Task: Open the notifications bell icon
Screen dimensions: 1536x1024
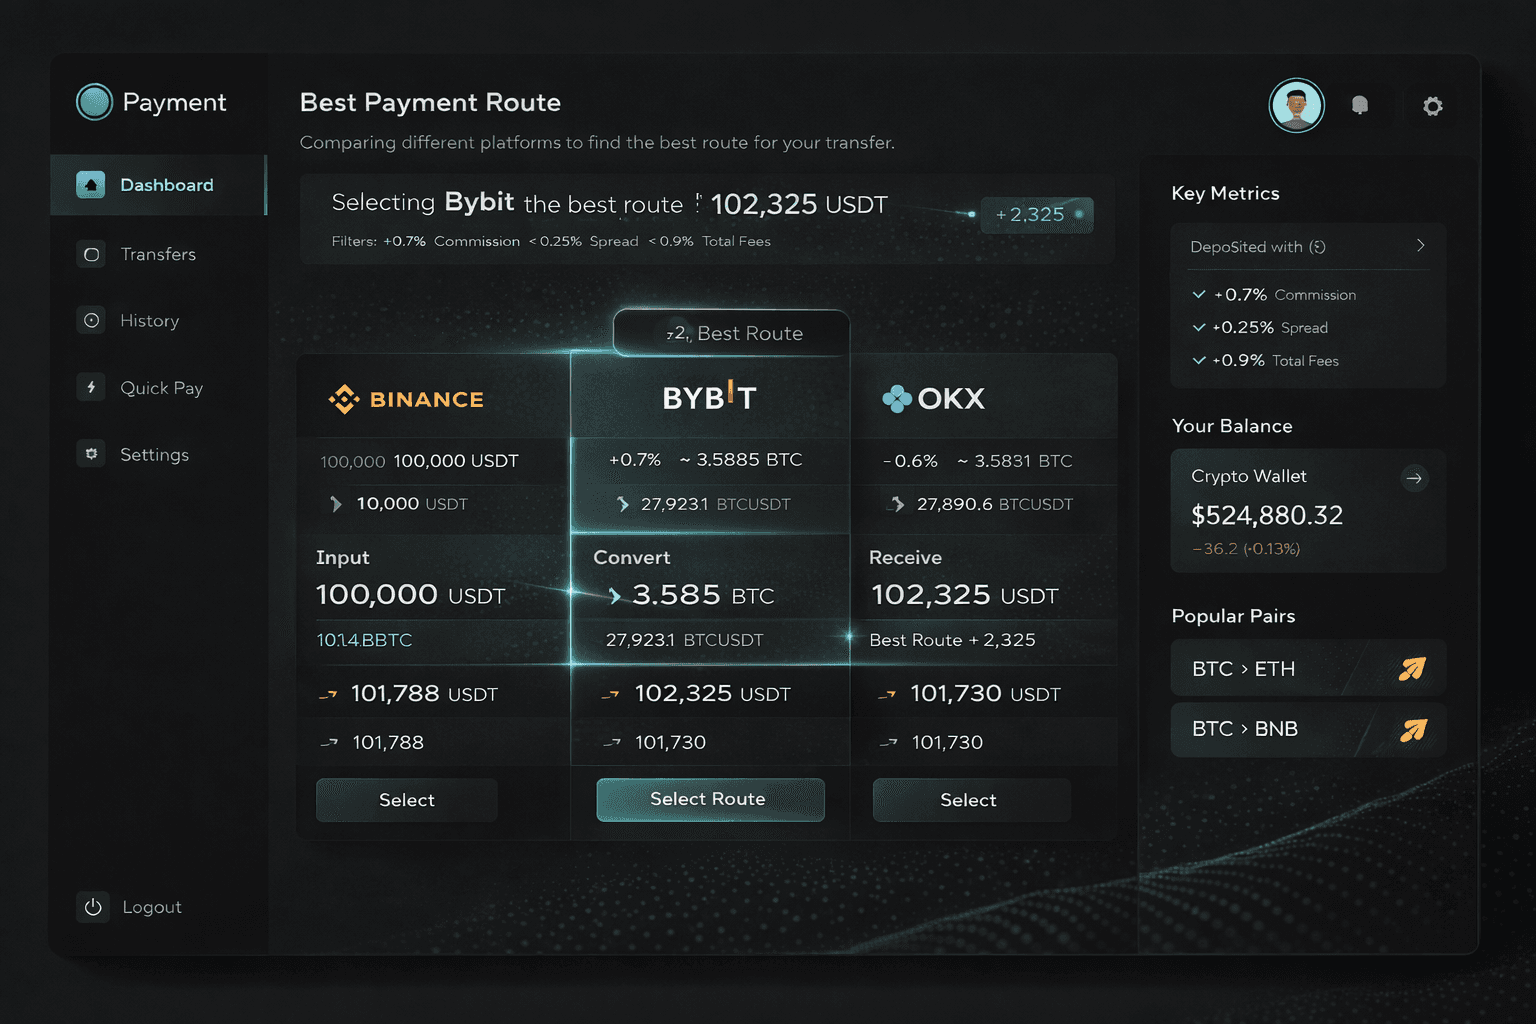Action: (1360, 105)
